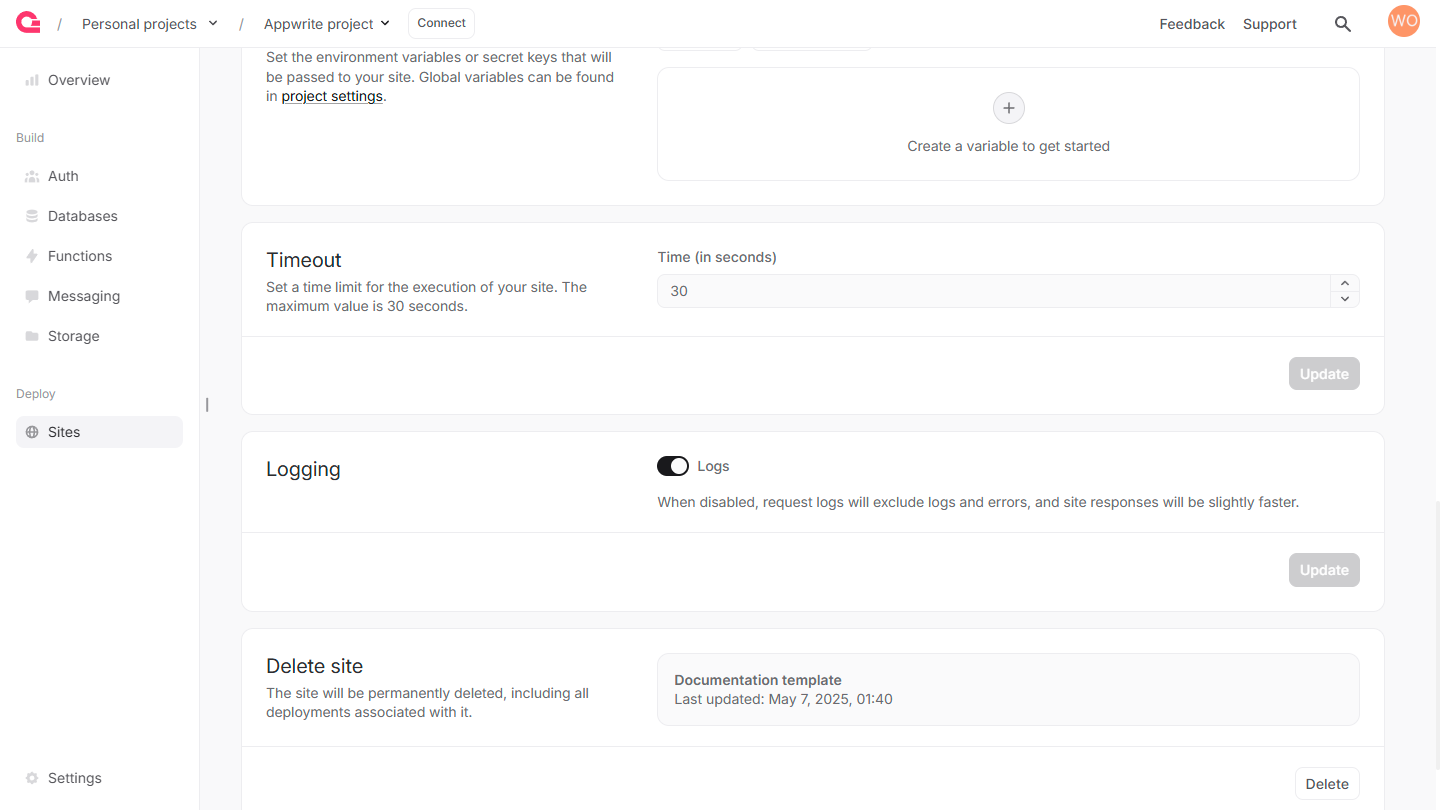The height and width of the screenshot is (810, 1440).
Task: Disable the Logs toggle switch
Action: (673, 466)
